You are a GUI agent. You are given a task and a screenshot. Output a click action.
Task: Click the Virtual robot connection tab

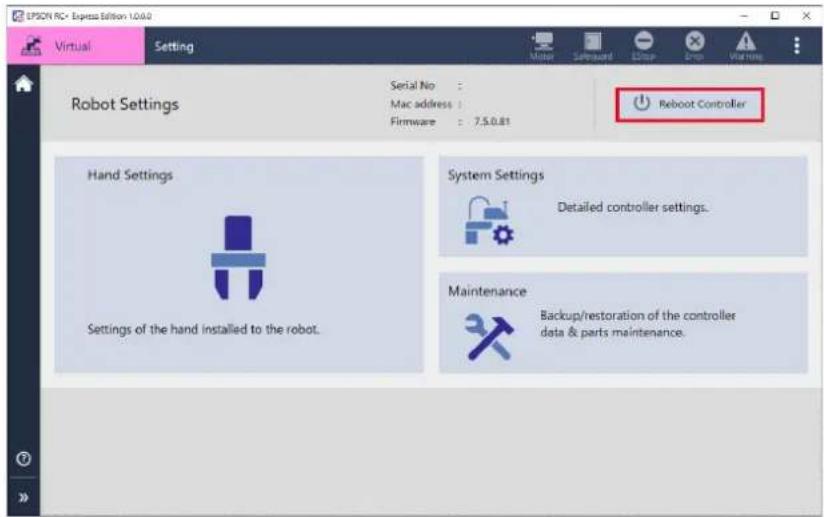tap(76, 46)
